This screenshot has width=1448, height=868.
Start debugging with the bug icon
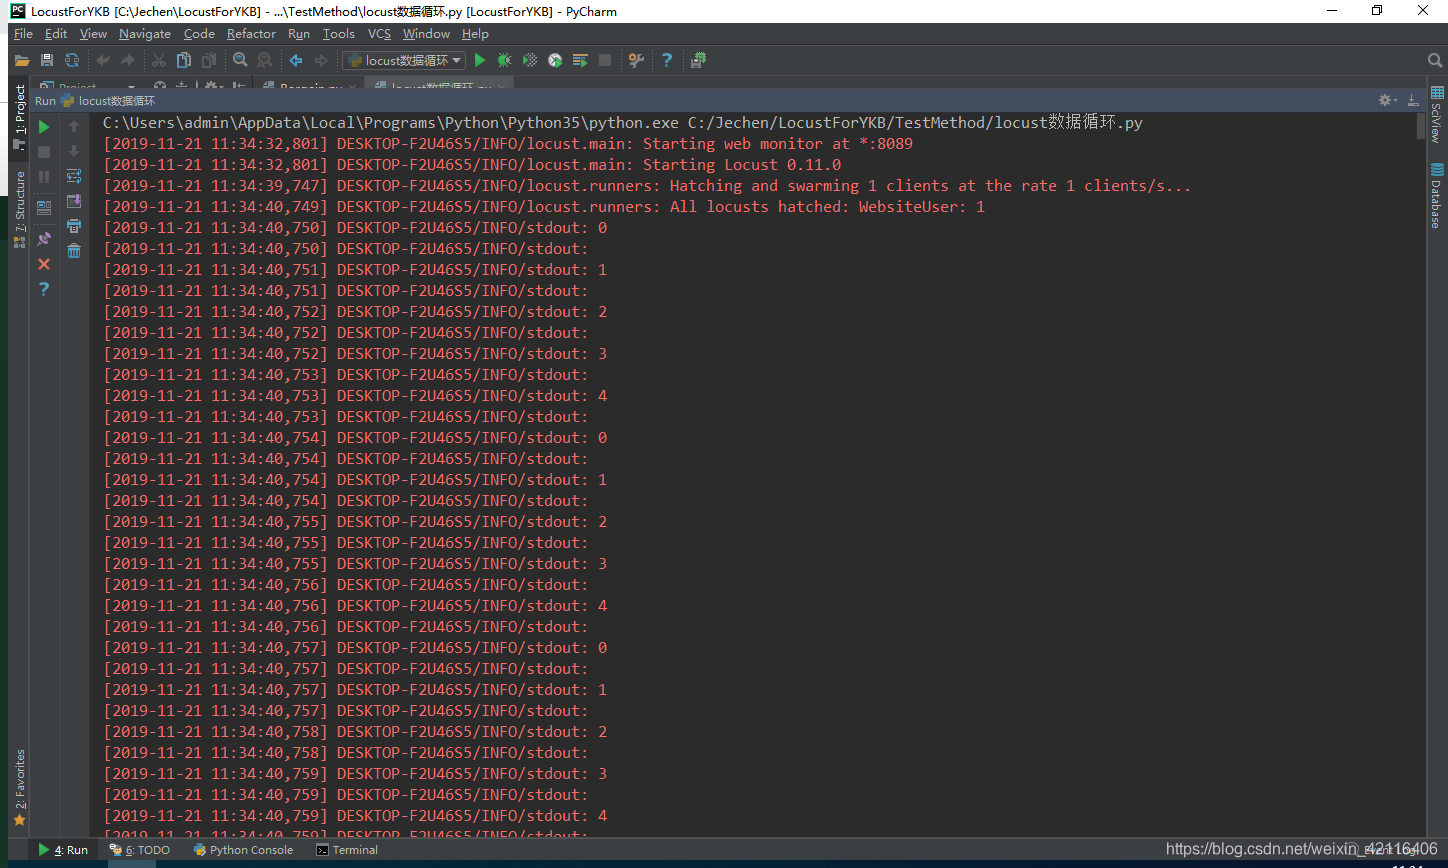tap(505, 60)
